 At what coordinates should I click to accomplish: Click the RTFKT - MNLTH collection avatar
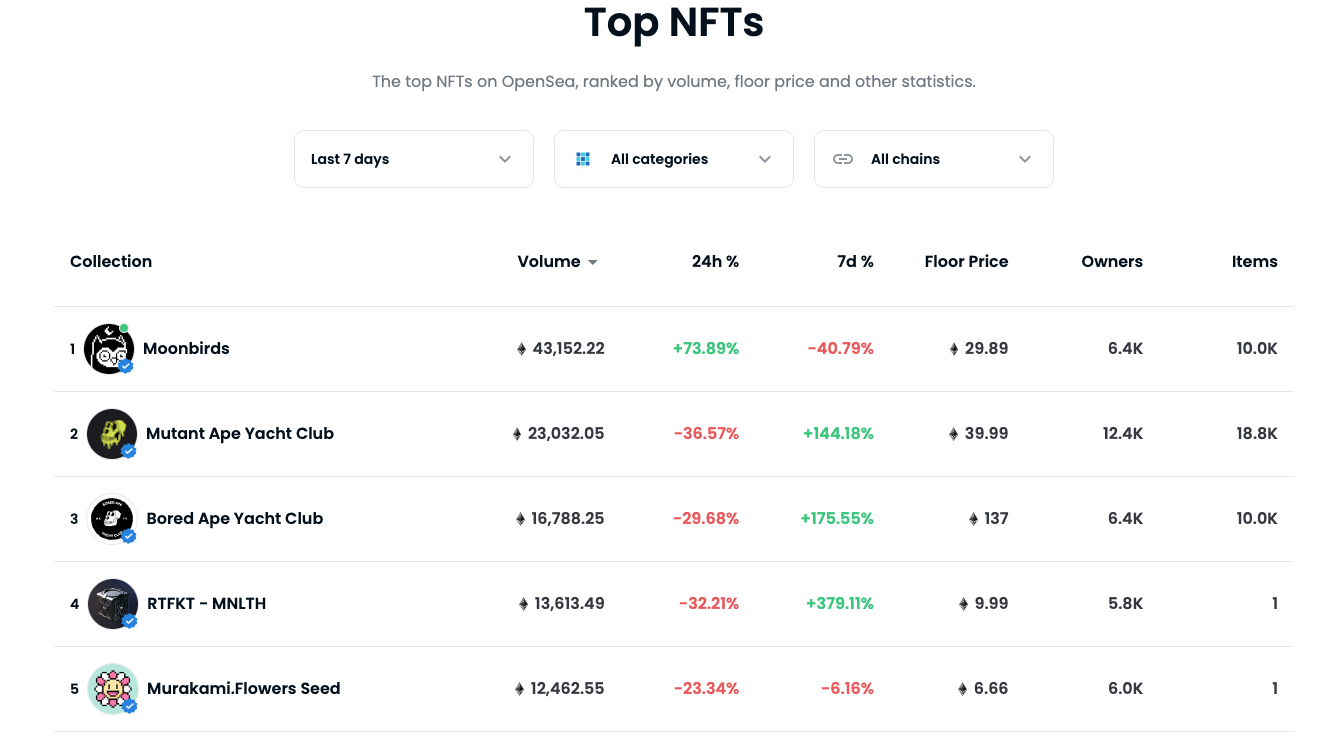(111, 603)
